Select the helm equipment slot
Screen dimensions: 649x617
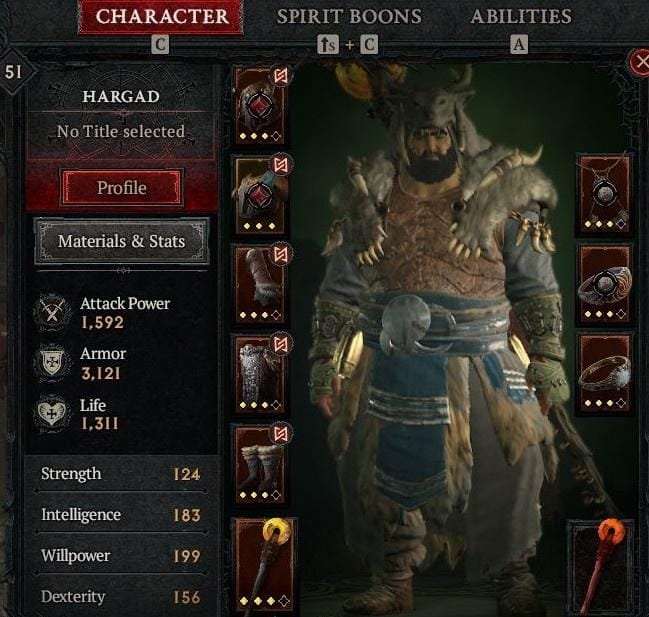tap(260, 106)
